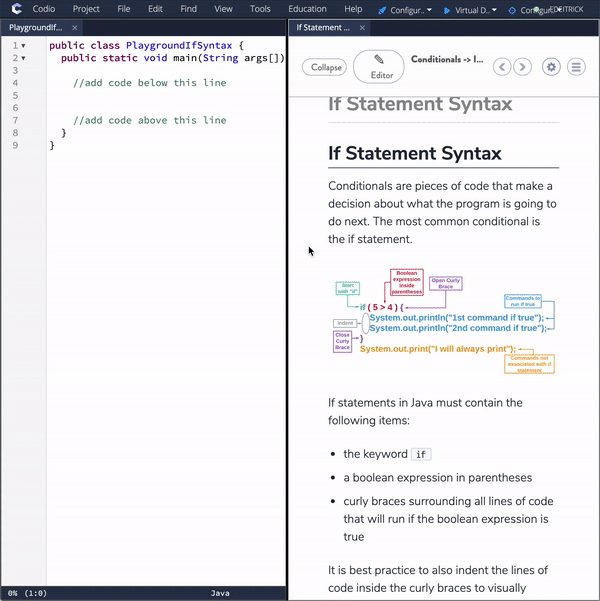
Task: Go to next guide page arrow
Action: [522, 67]
